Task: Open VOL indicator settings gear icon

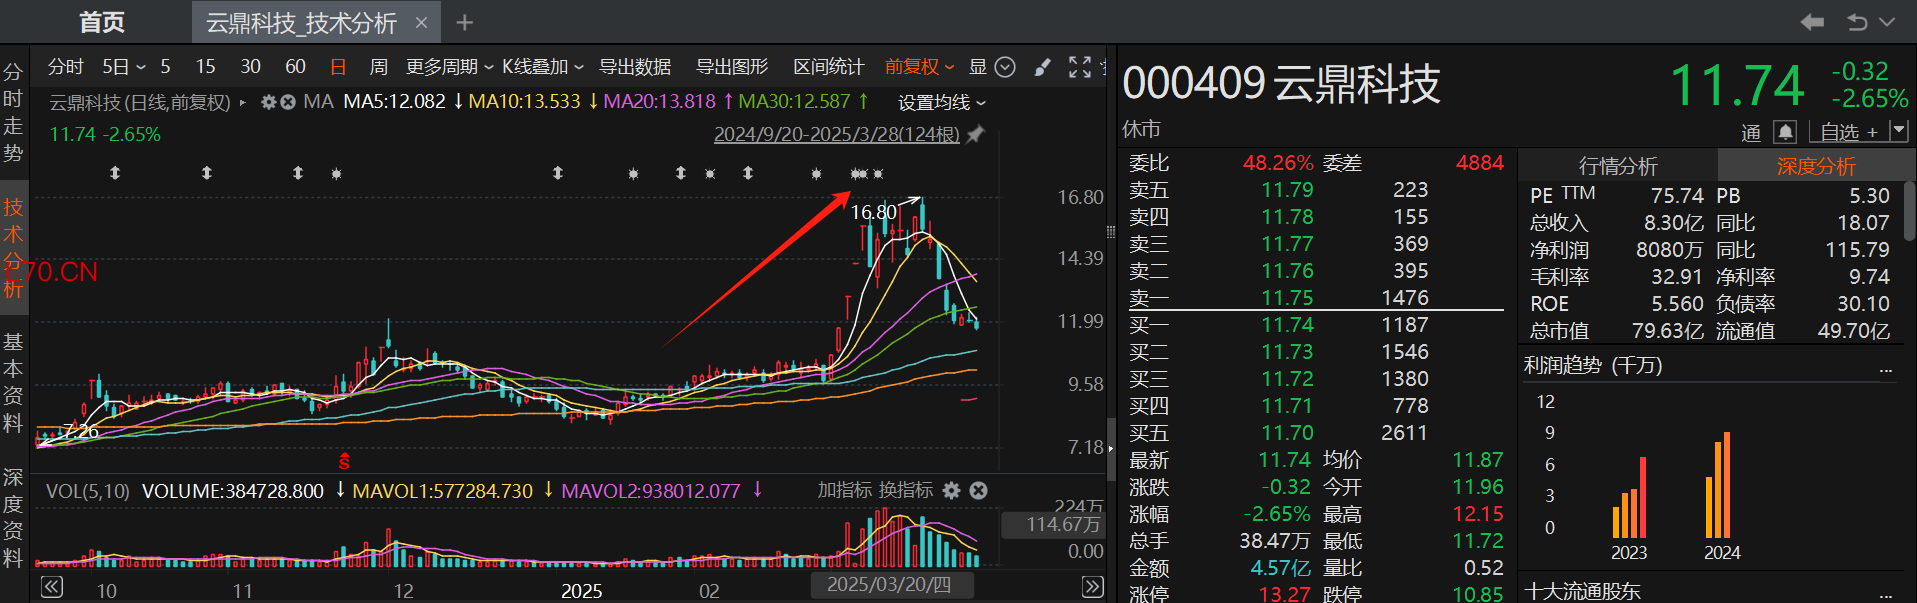Action: pyautogui.click(x=952, y=490)
